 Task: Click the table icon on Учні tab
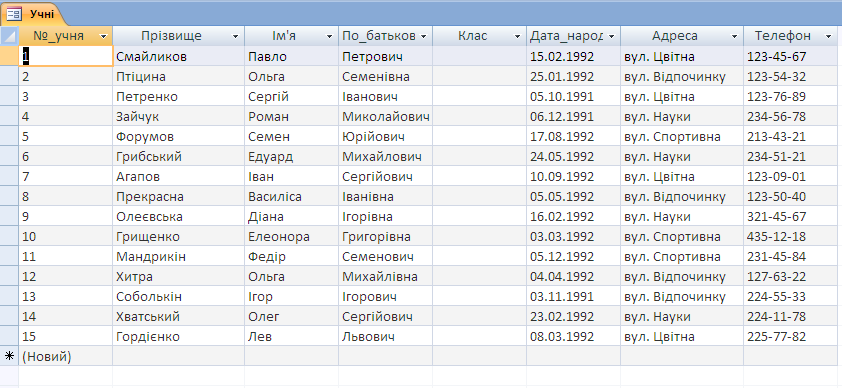click(x=13, y=13)
